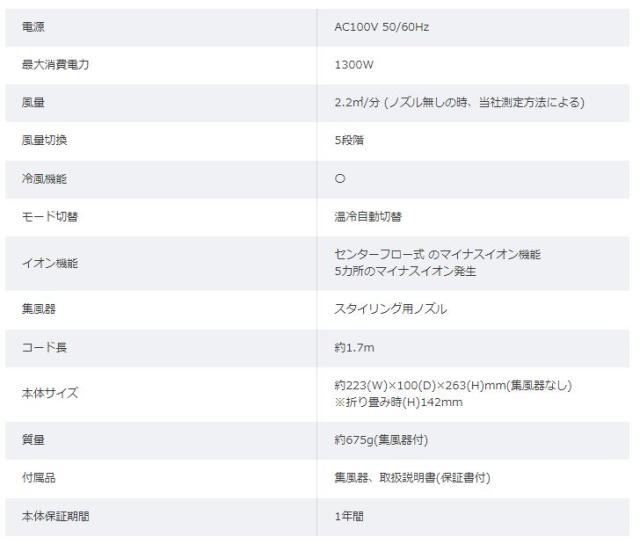The image size is (640, 544).
Task: Select the スタイリング用ノズル value
Action: (x=390, y=309)
